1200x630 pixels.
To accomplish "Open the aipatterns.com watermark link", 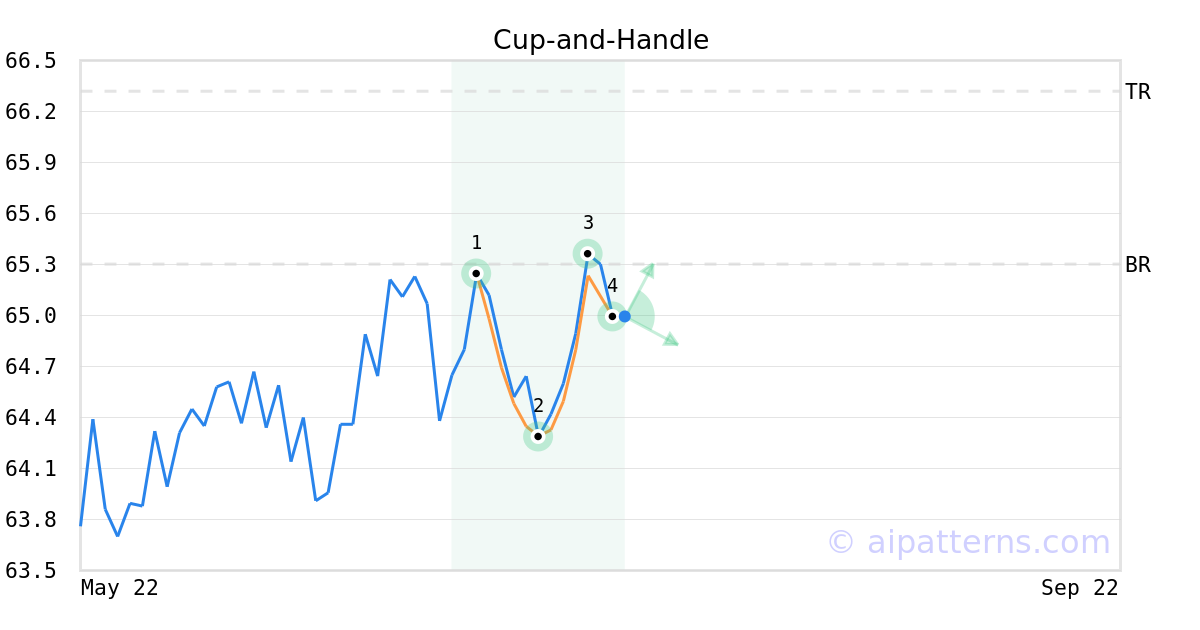I will pos(968,542).
